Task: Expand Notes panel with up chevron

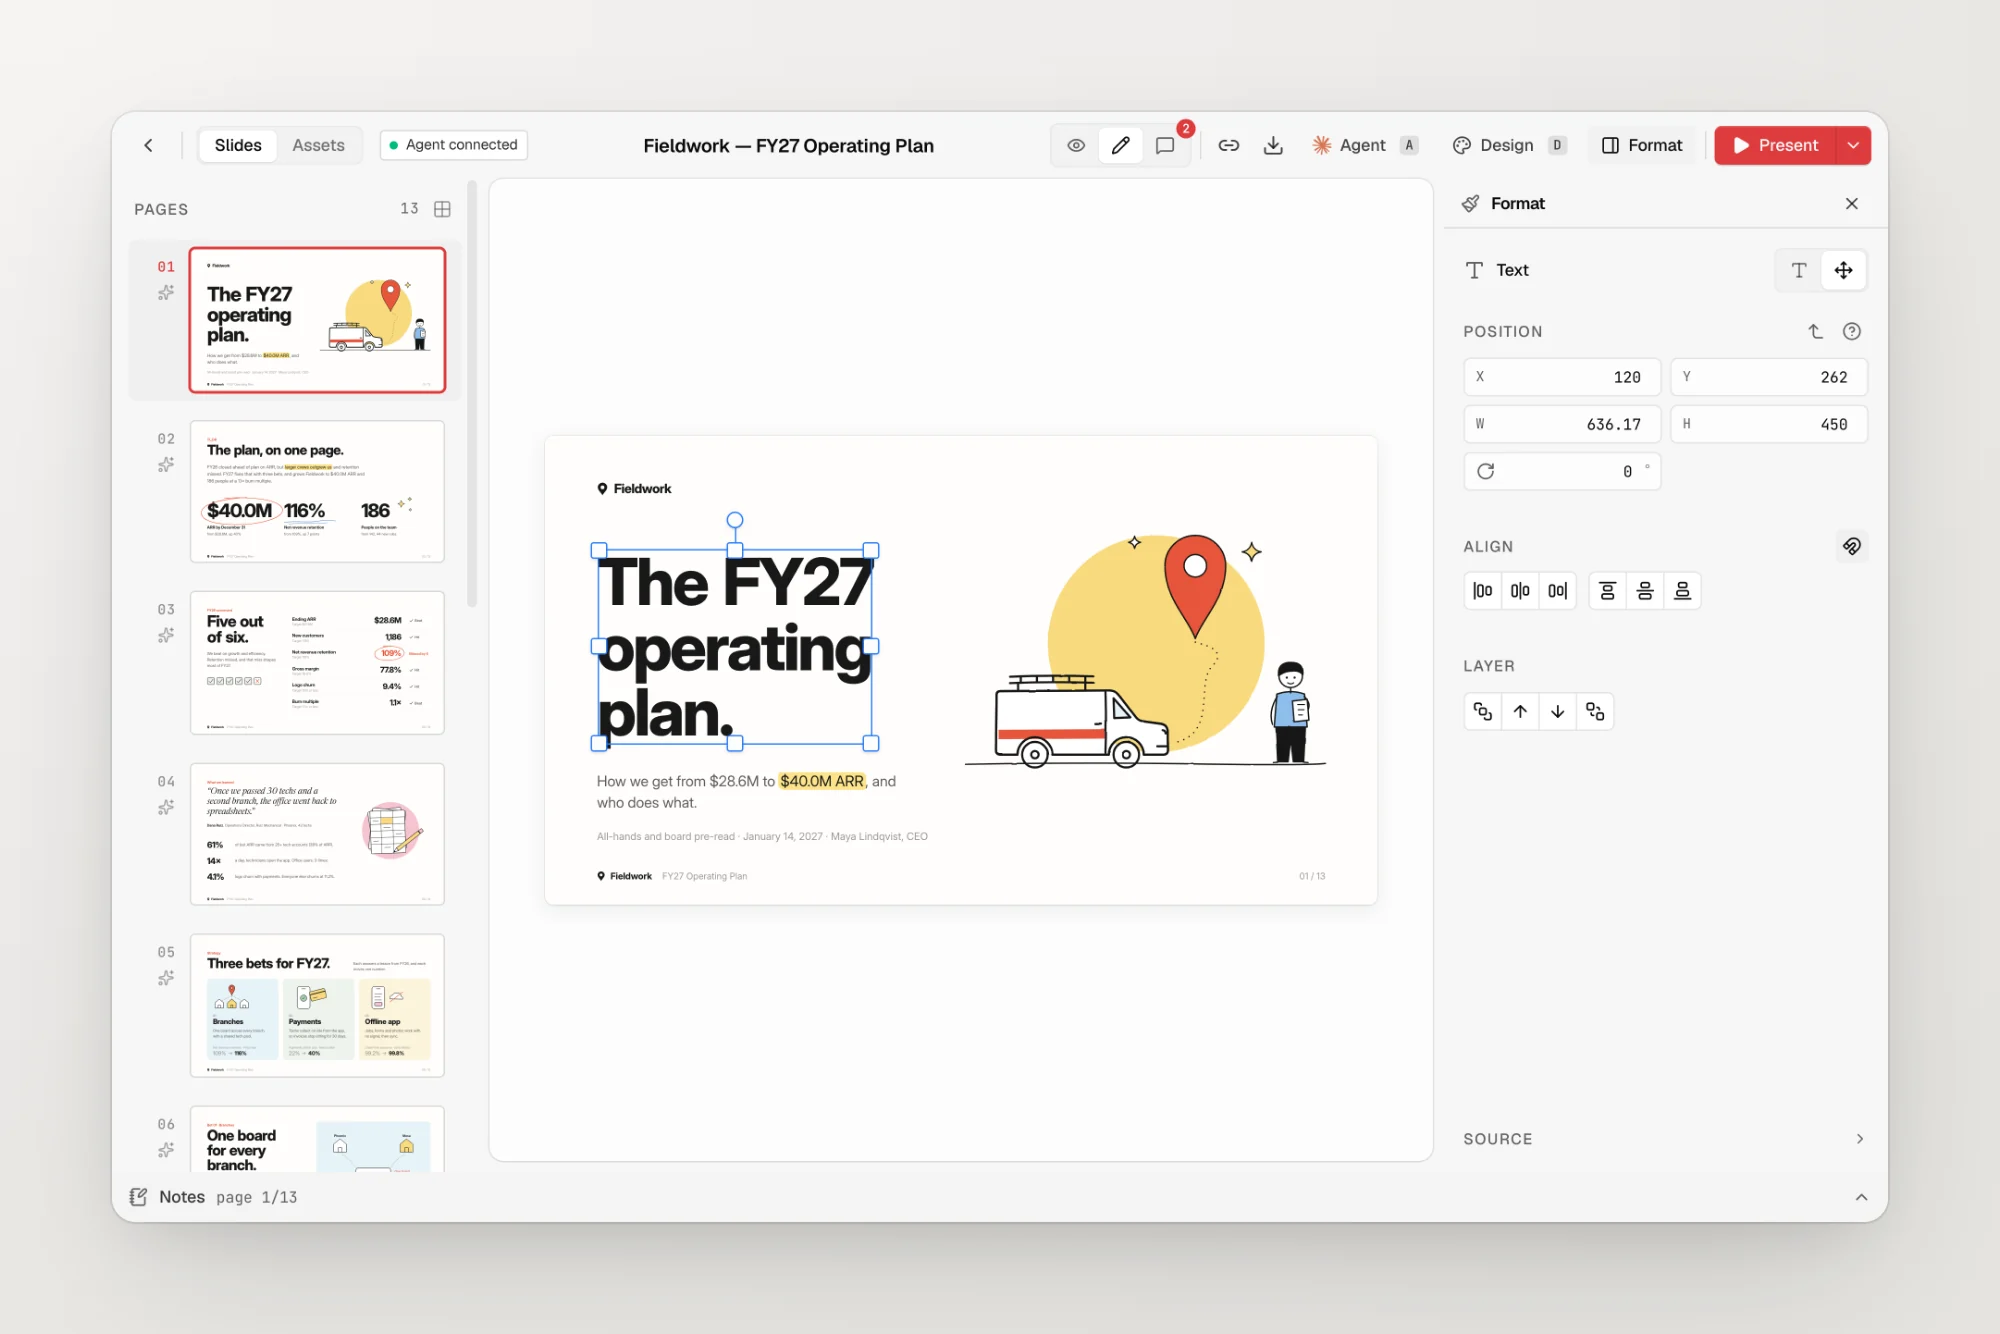Action: coord(1861,1197)
